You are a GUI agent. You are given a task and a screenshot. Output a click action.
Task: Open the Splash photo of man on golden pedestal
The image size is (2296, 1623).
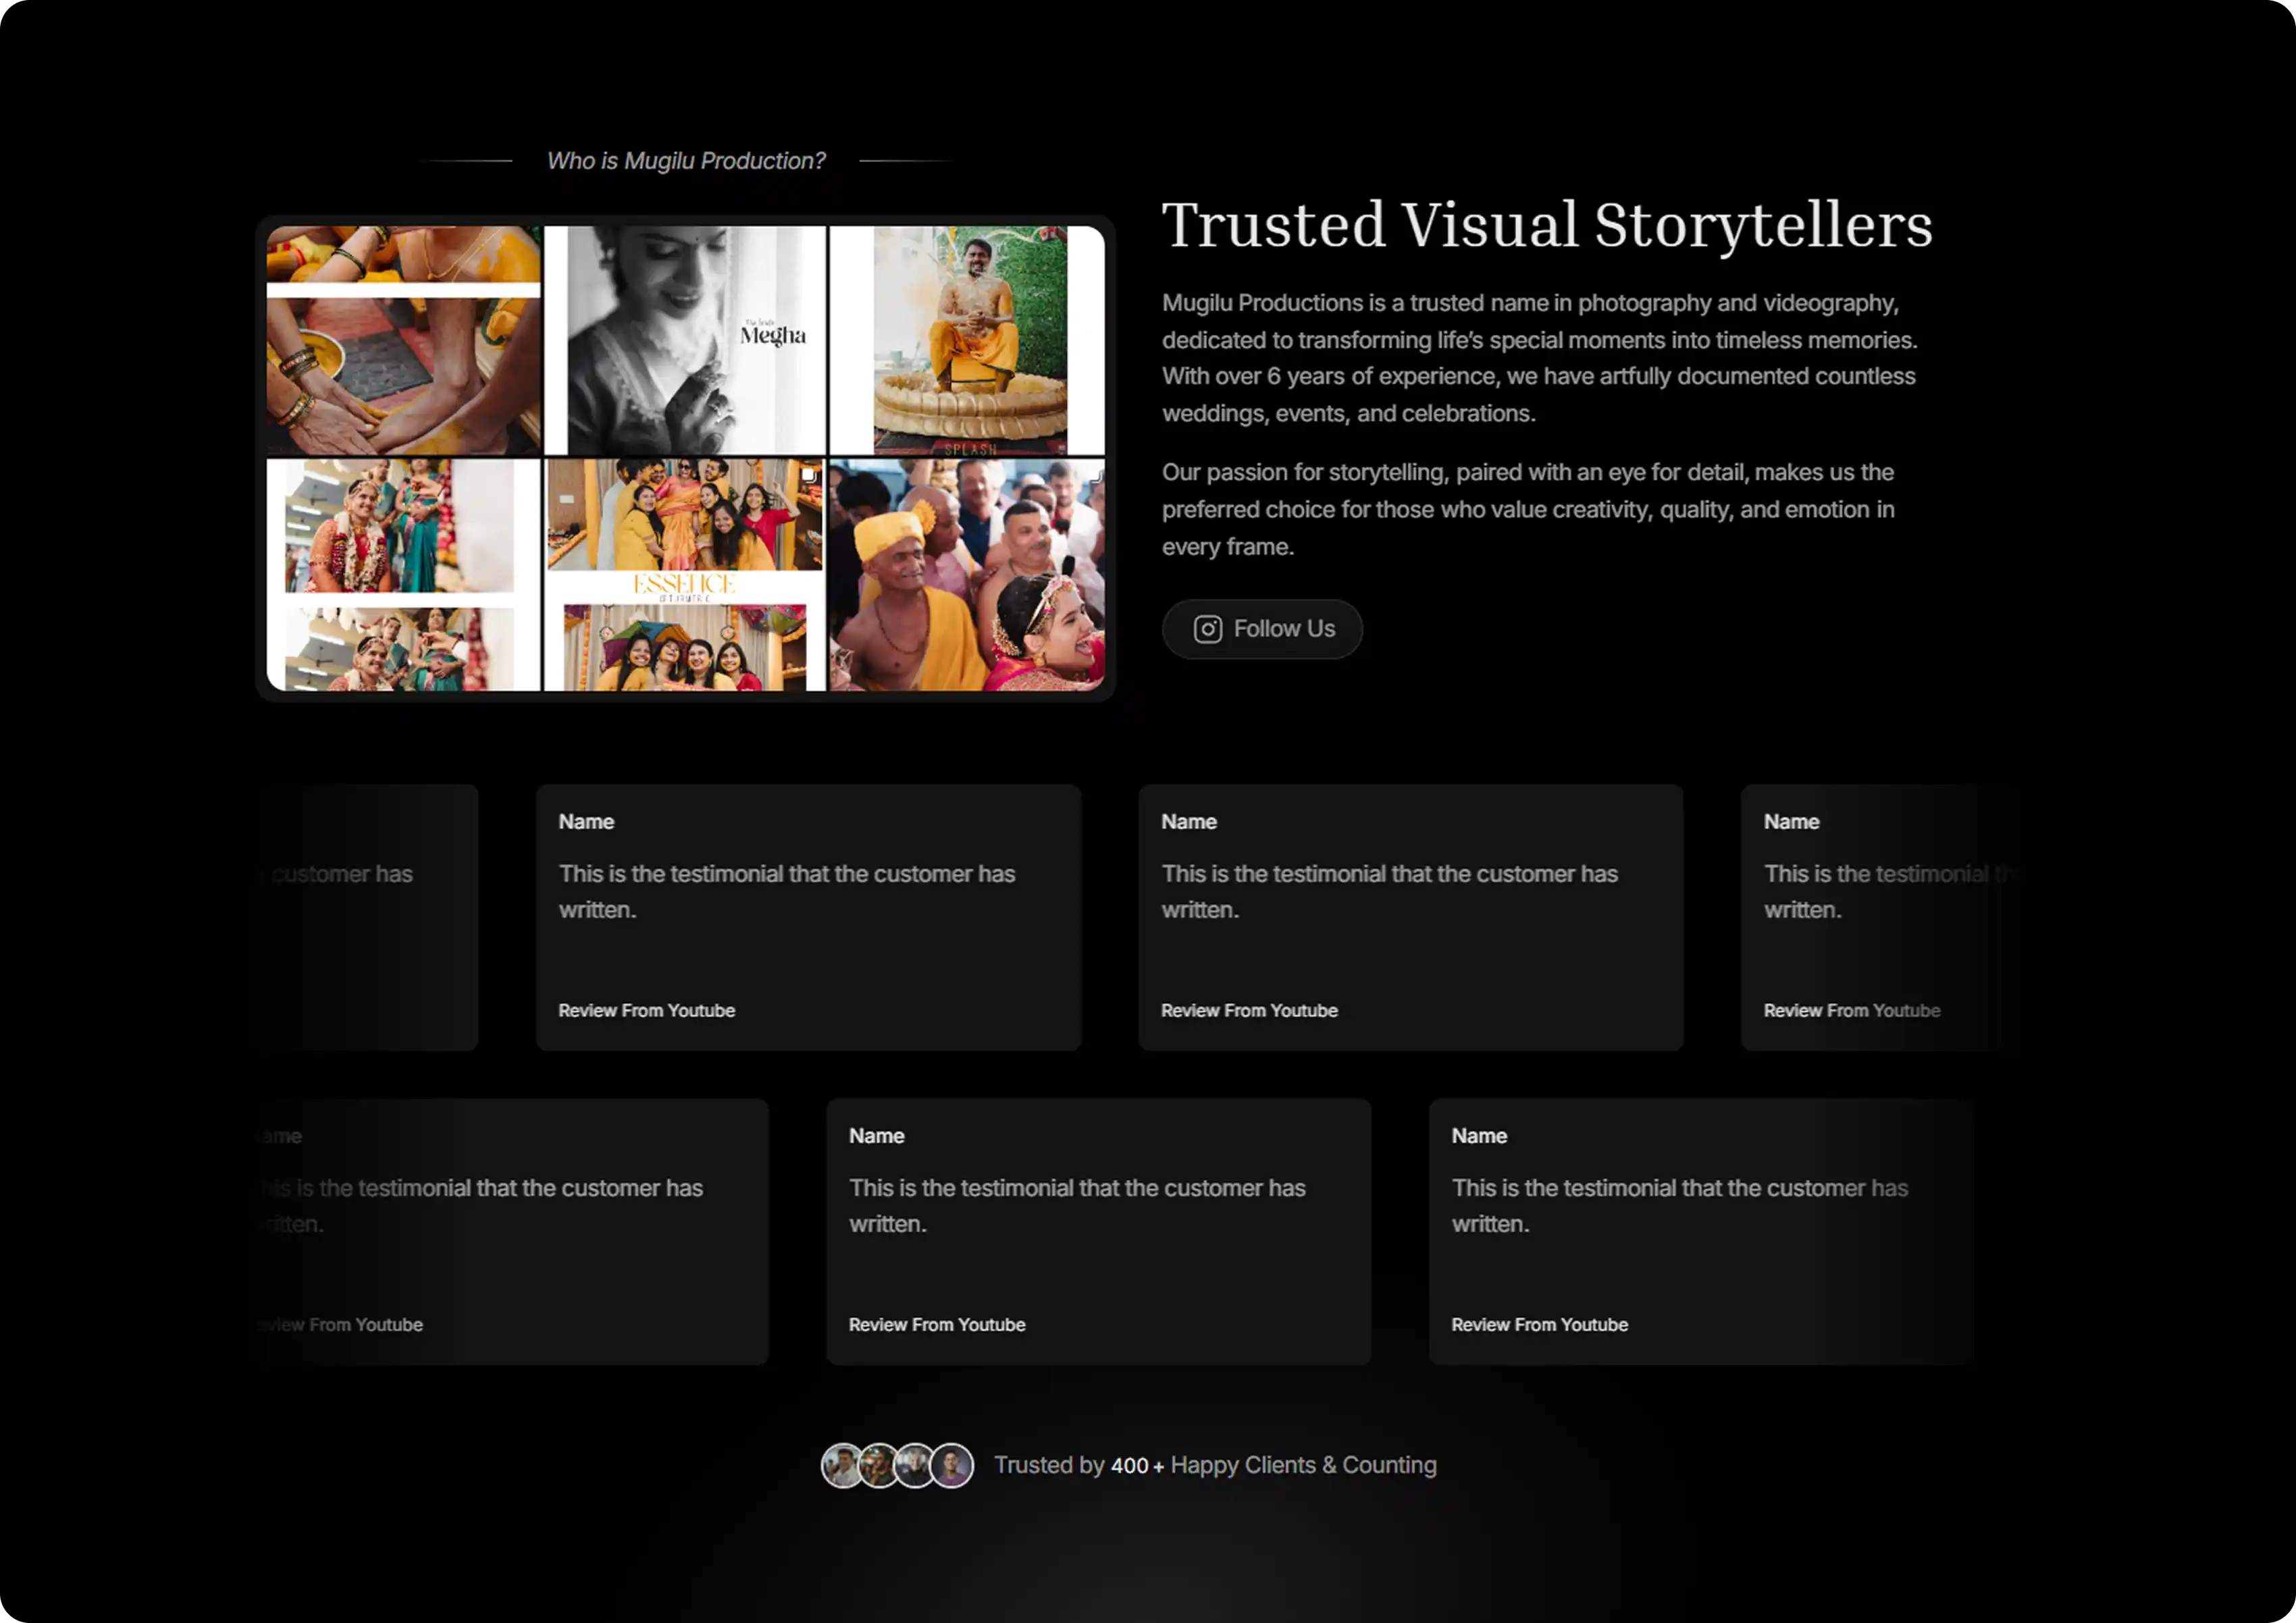point(967,340)
